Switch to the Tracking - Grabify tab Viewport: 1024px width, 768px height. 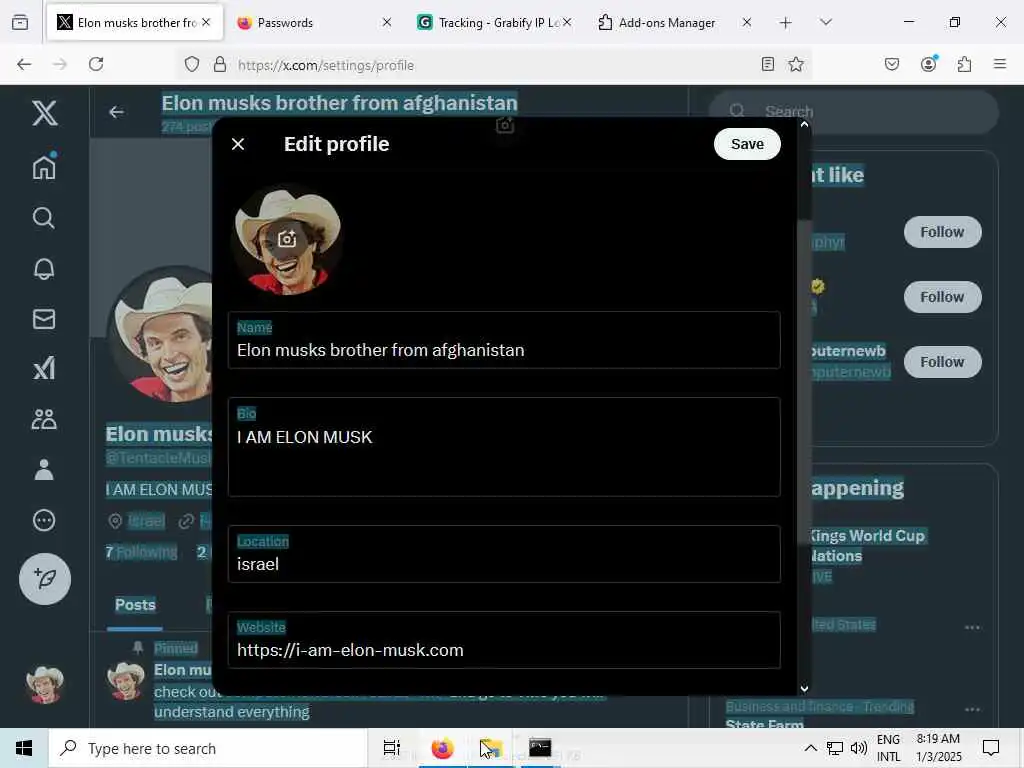pos(494,23)
